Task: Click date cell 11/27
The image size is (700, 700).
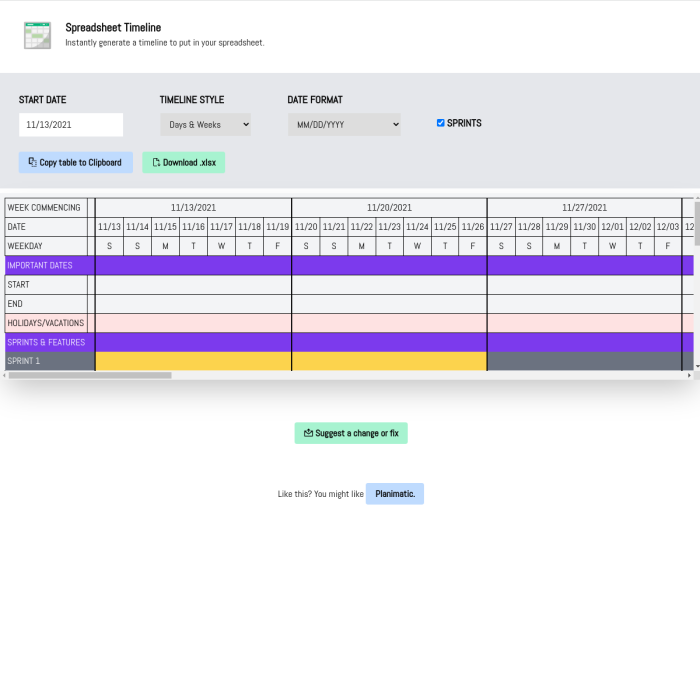Action: (x=501, y=227)
